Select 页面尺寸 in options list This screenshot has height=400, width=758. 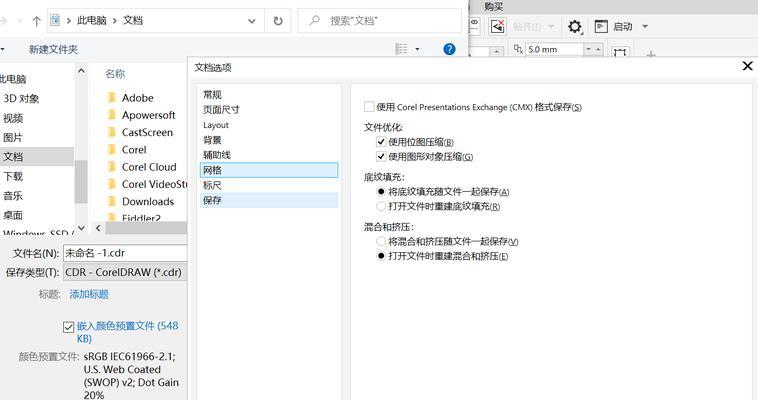(x=269, y=110)
